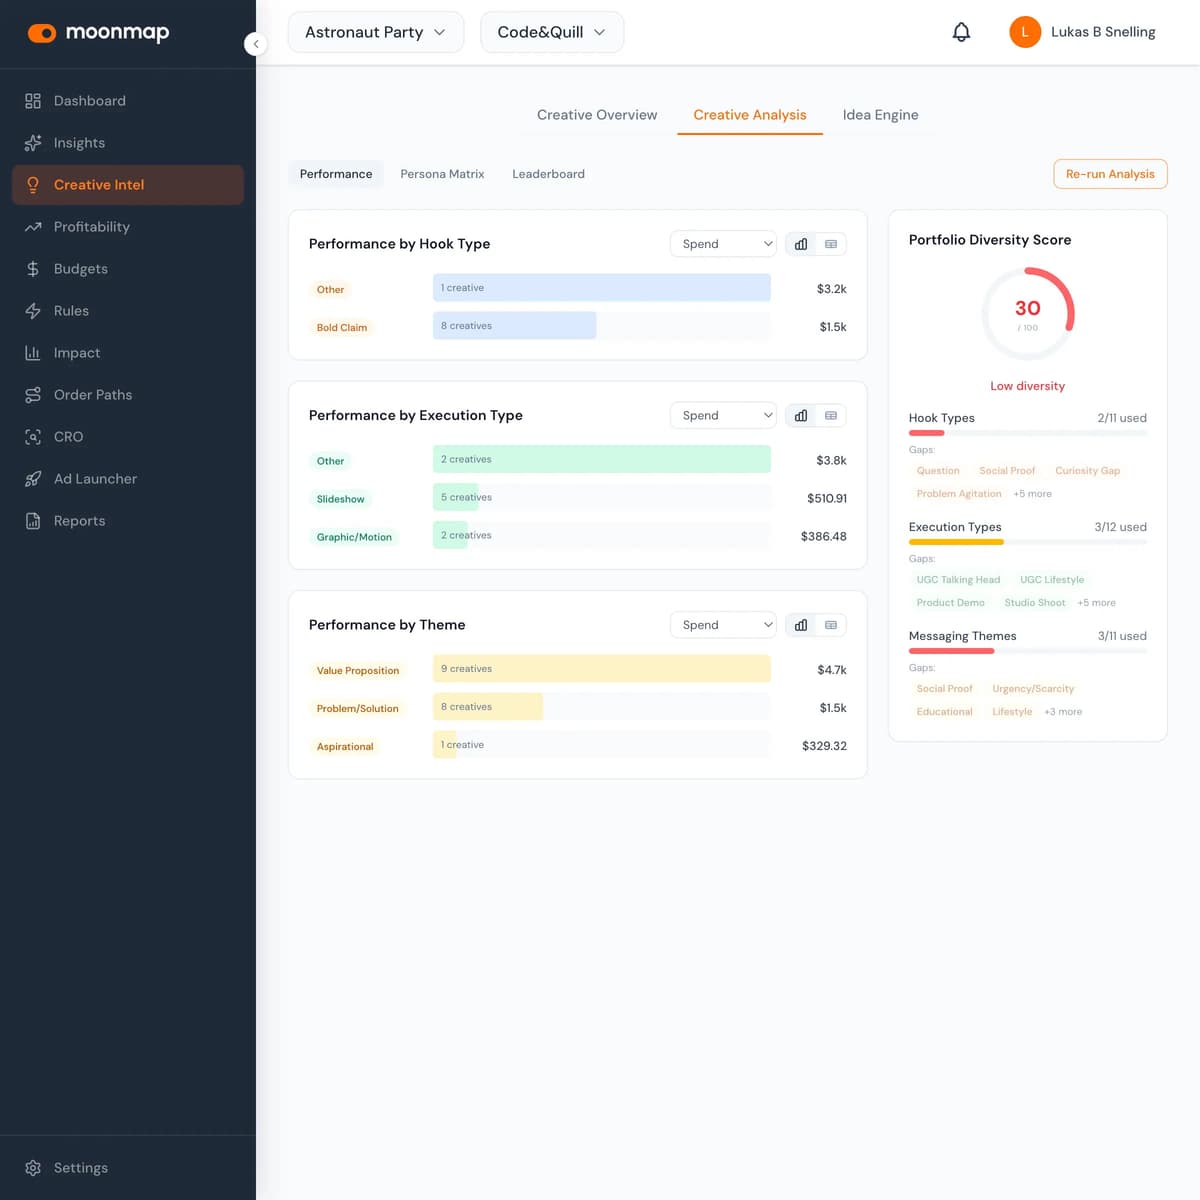Click the Insights sparkle icon
1200x1200 pixels.
point(33,143)
